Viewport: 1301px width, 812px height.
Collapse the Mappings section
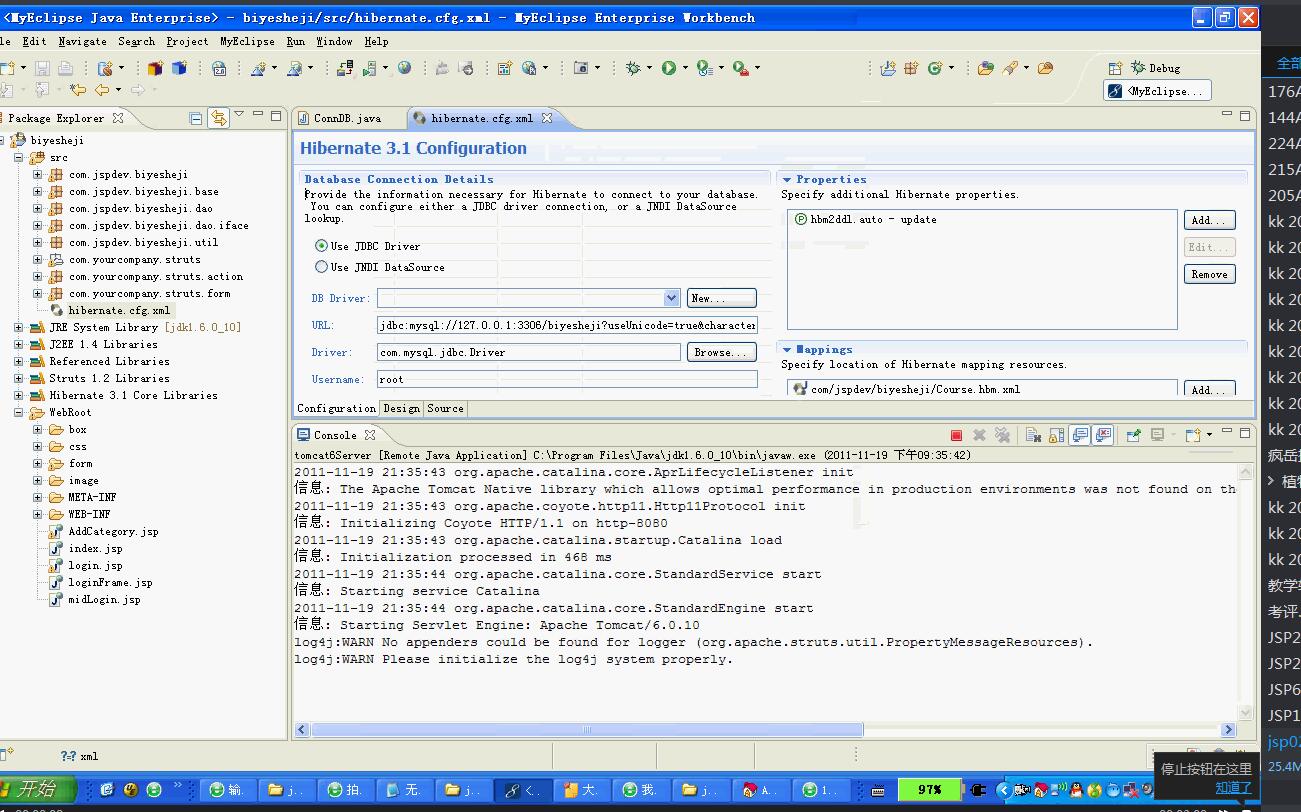pyautogui.click(x=786, y=350)
